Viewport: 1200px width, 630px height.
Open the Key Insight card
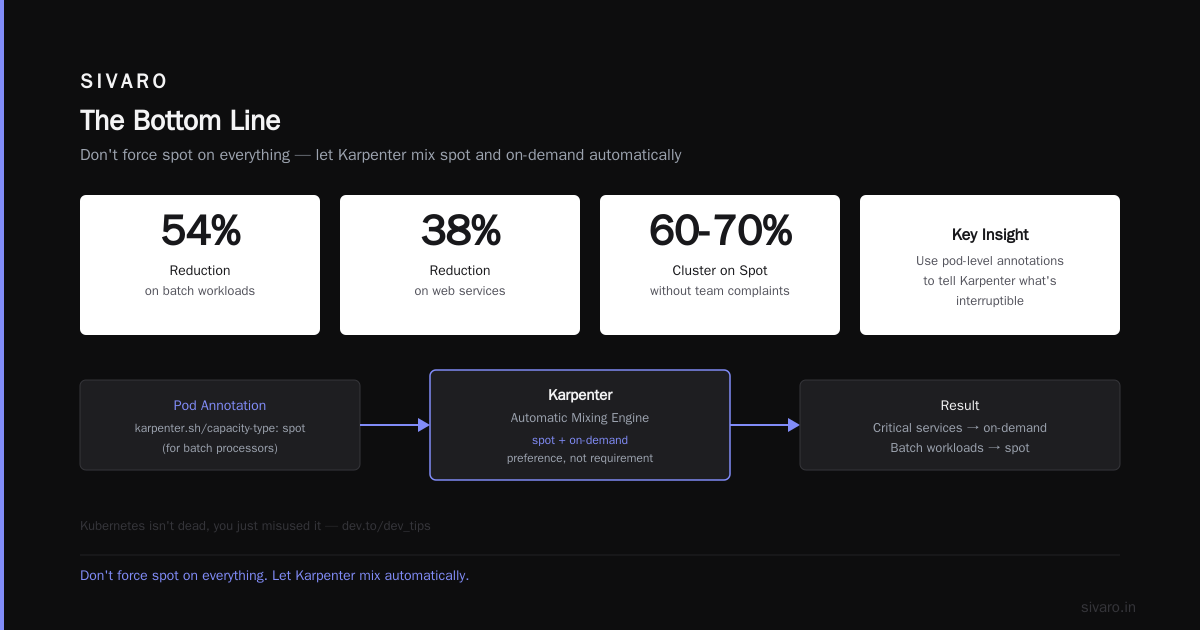[990, 265]
